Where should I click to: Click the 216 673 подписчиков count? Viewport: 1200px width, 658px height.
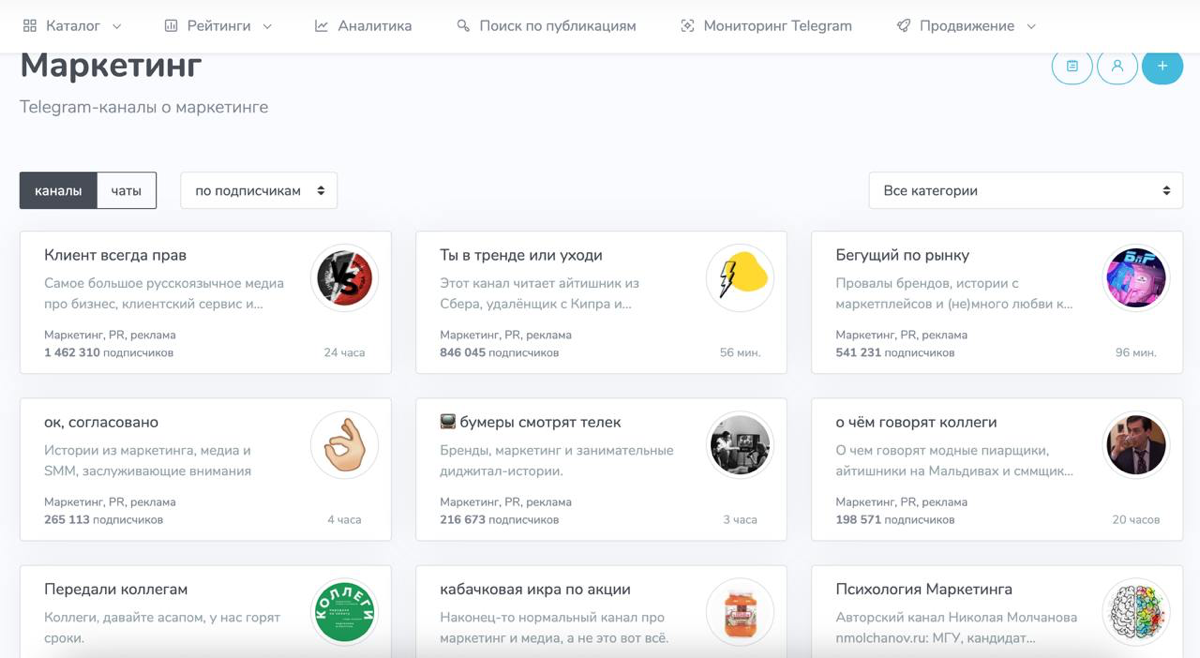point(499,520)
